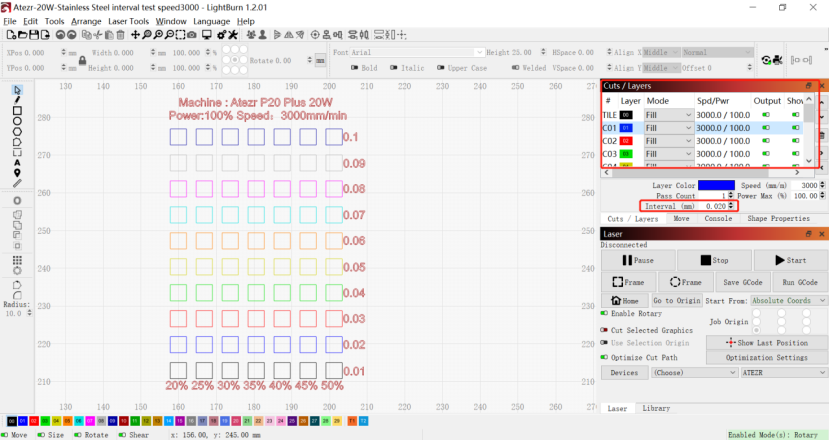Toggle Cut Selected Graphics switch
This screenshot has height=440, width=830.
click(604, 330)
